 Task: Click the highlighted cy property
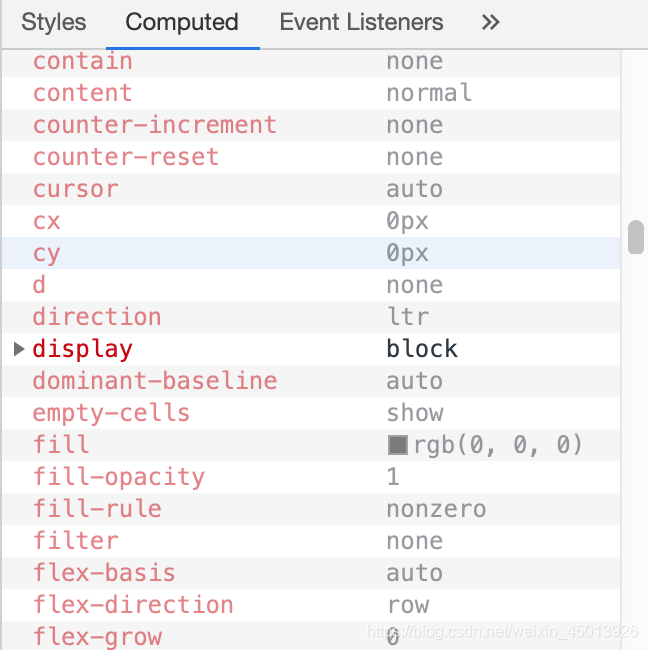click(47, 253)
